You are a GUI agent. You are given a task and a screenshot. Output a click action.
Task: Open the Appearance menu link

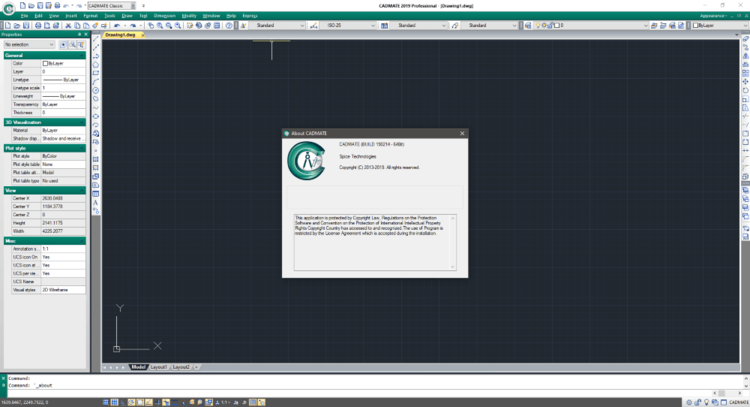point(718,16)
